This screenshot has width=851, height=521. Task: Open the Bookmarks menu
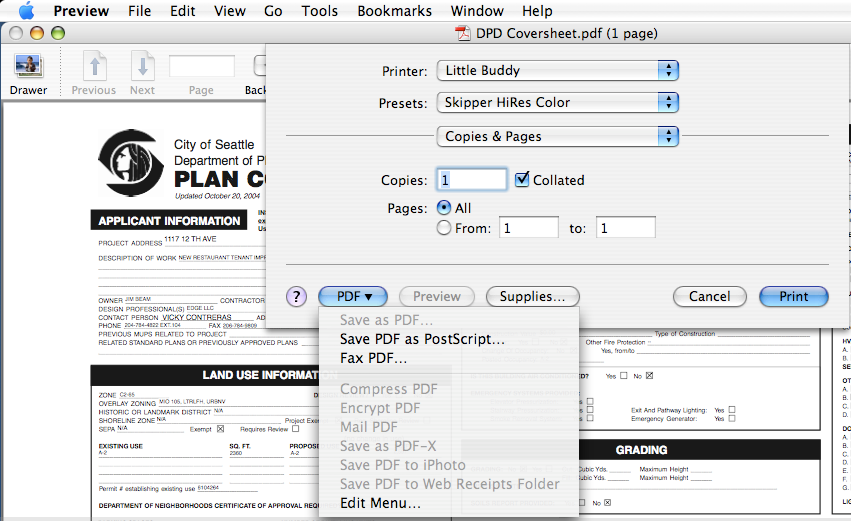click(x=395, y=11)
